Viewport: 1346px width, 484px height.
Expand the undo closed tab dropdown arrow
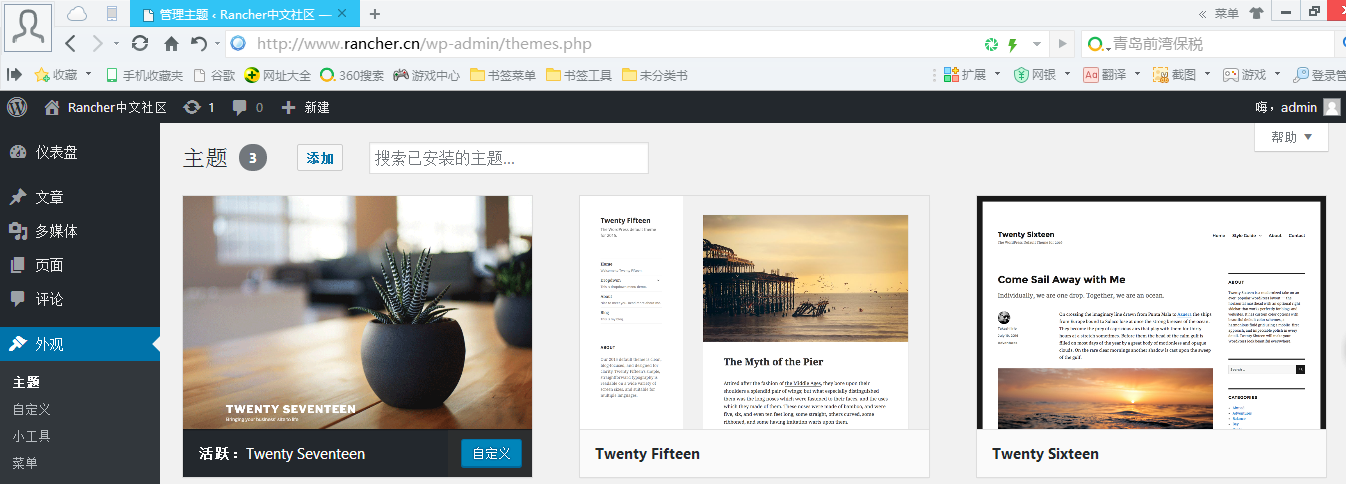click(x=216, y=44)
